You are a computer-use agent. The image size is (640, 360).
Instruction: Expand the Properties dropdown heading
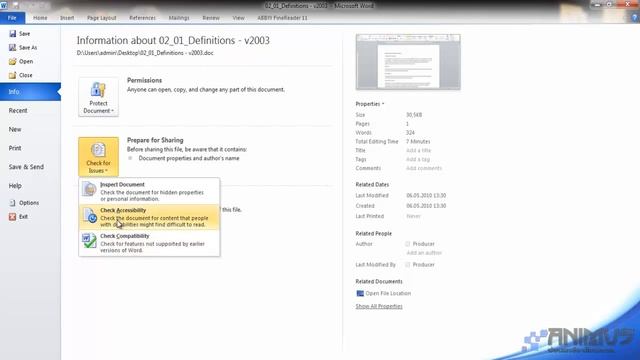pos(370,104)
